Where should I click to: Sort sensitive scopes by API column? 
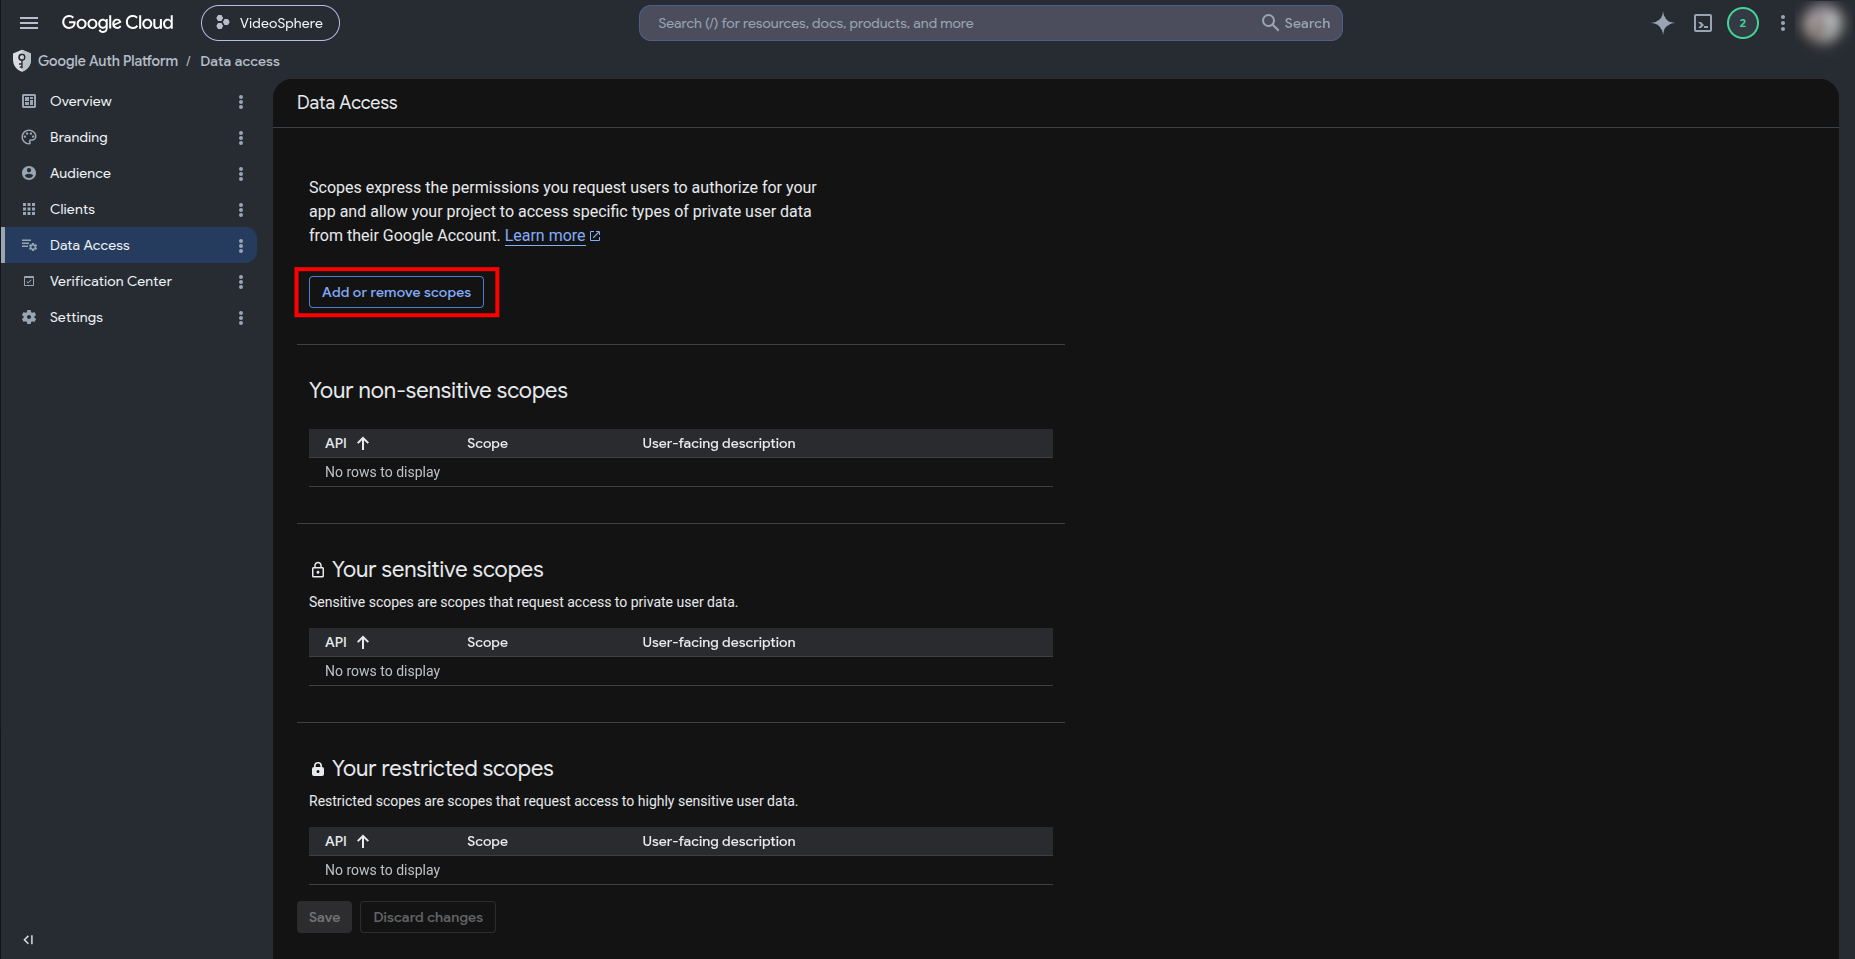click(347, 642)
